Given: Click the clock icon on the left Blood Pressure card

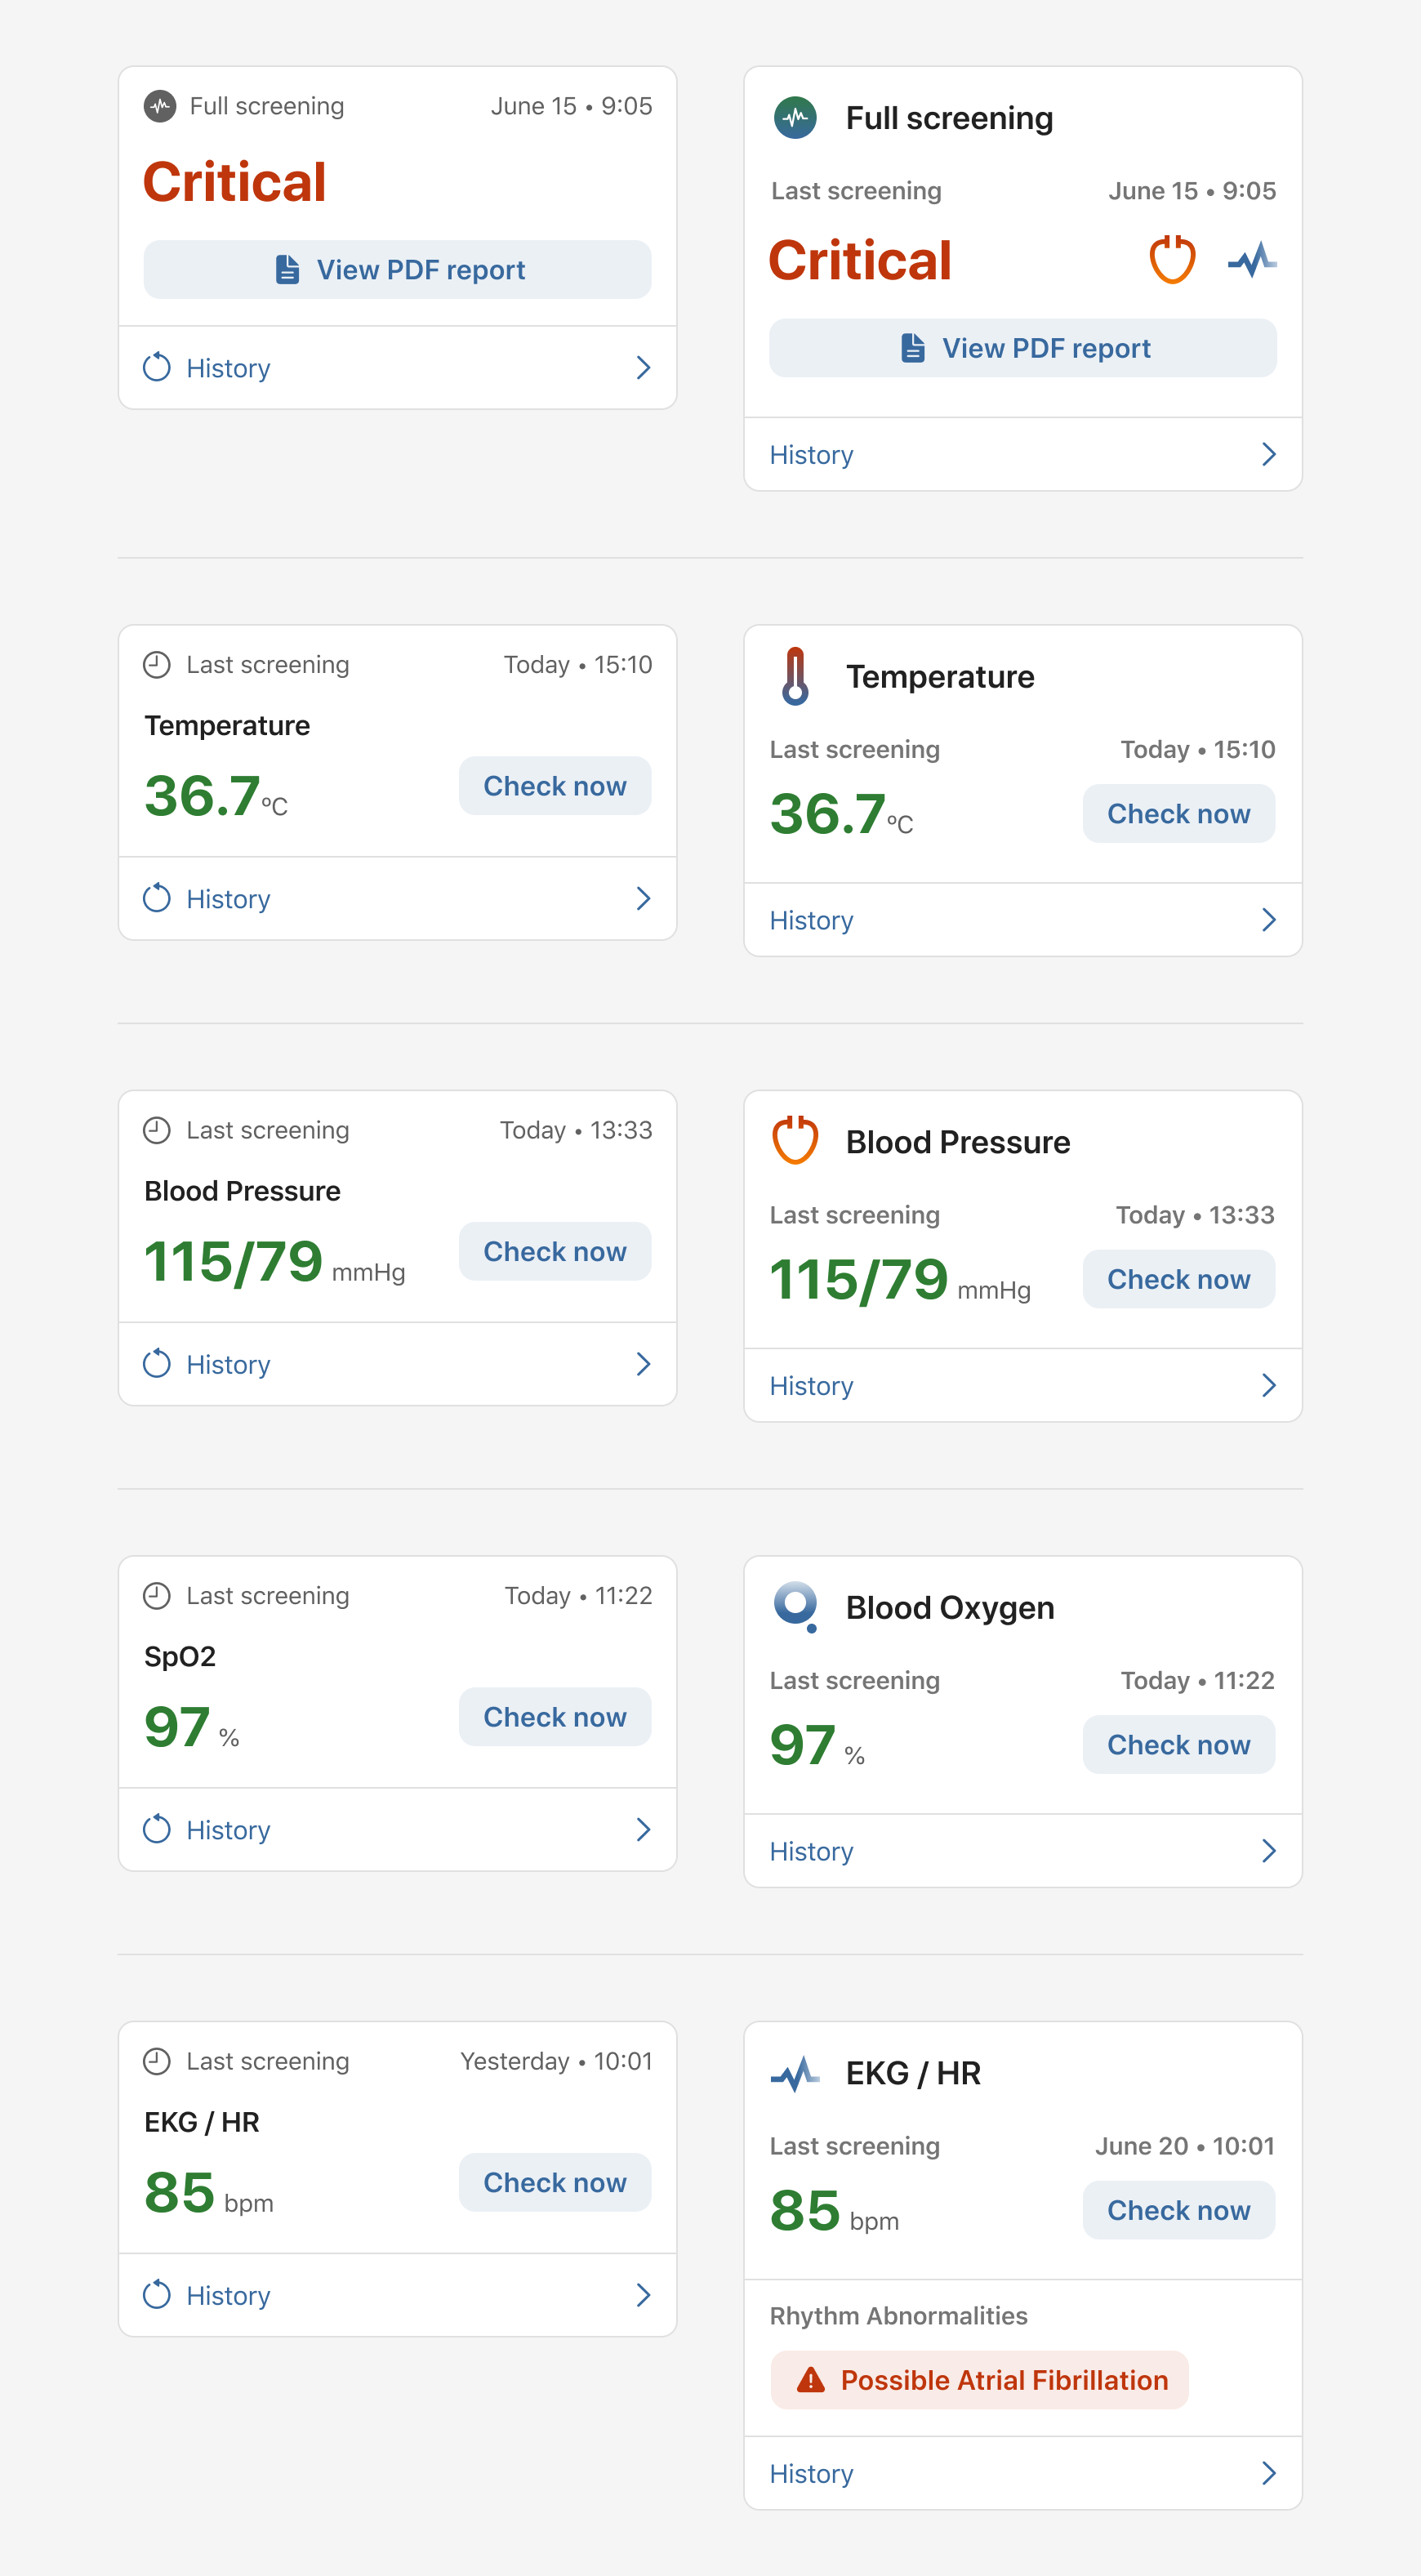Looking at the screenshot, I should point(157,1130).
